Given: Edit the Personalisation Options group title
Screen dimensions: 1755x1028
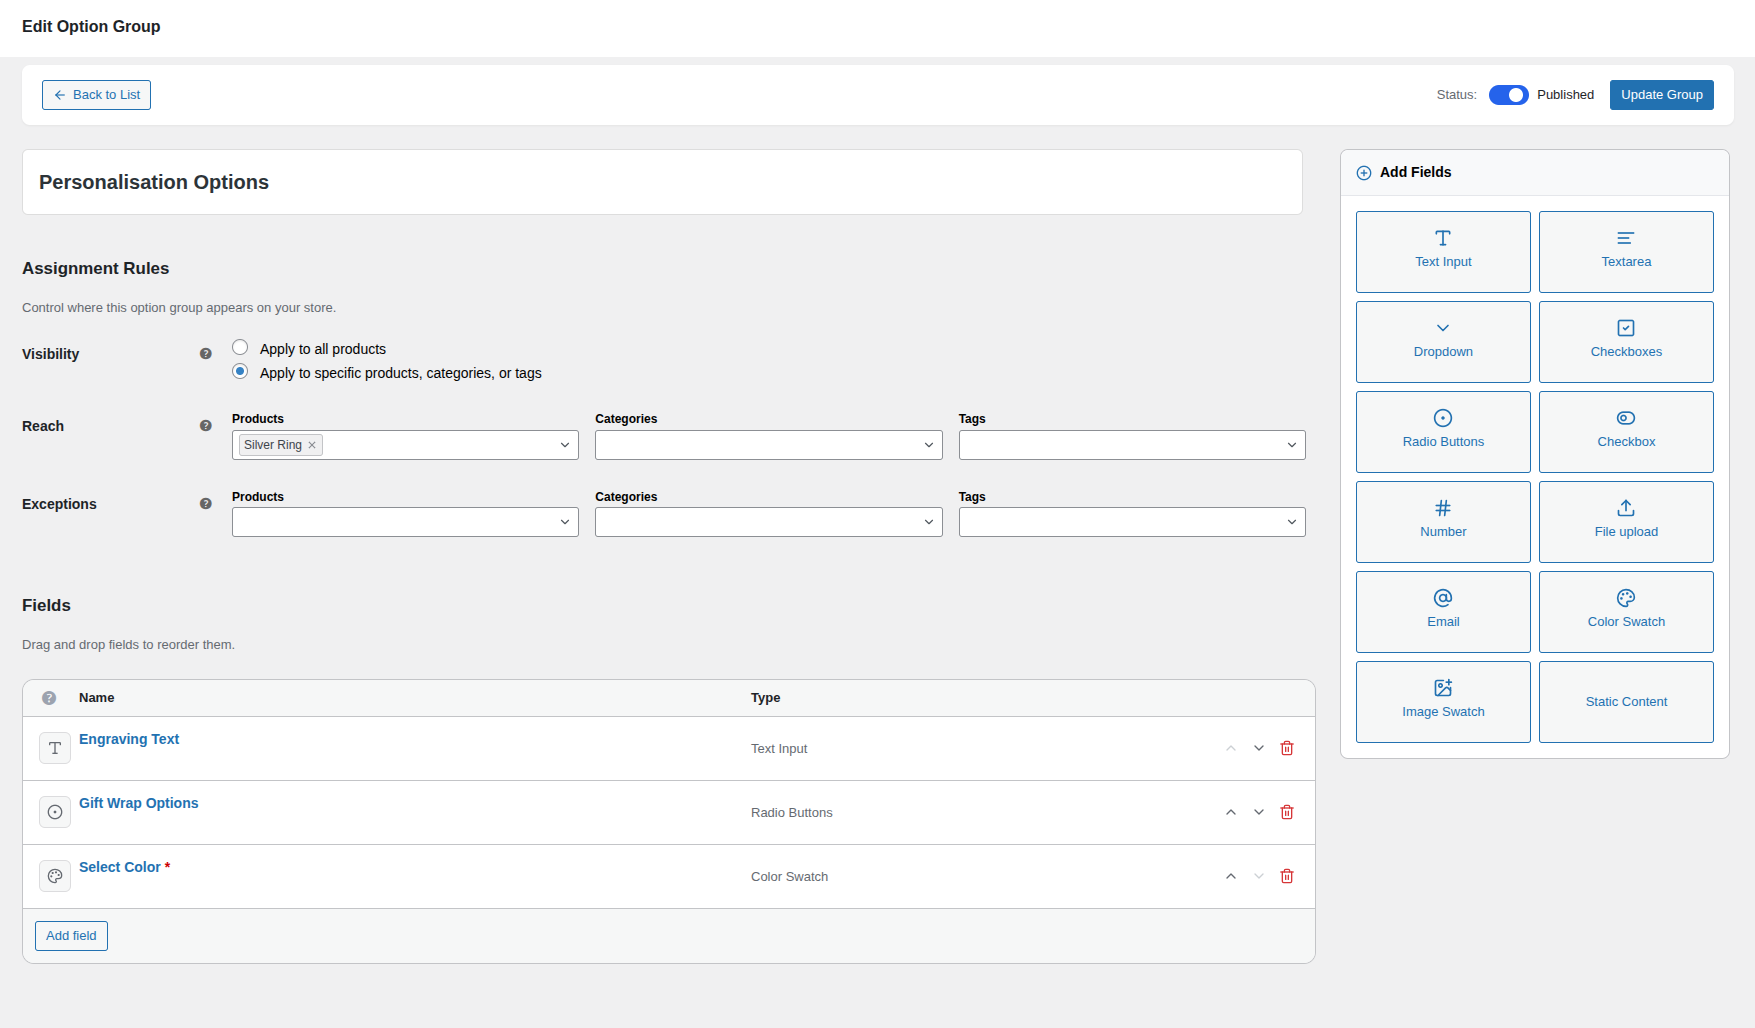Looking at the screenshot, I should point(662,182).
